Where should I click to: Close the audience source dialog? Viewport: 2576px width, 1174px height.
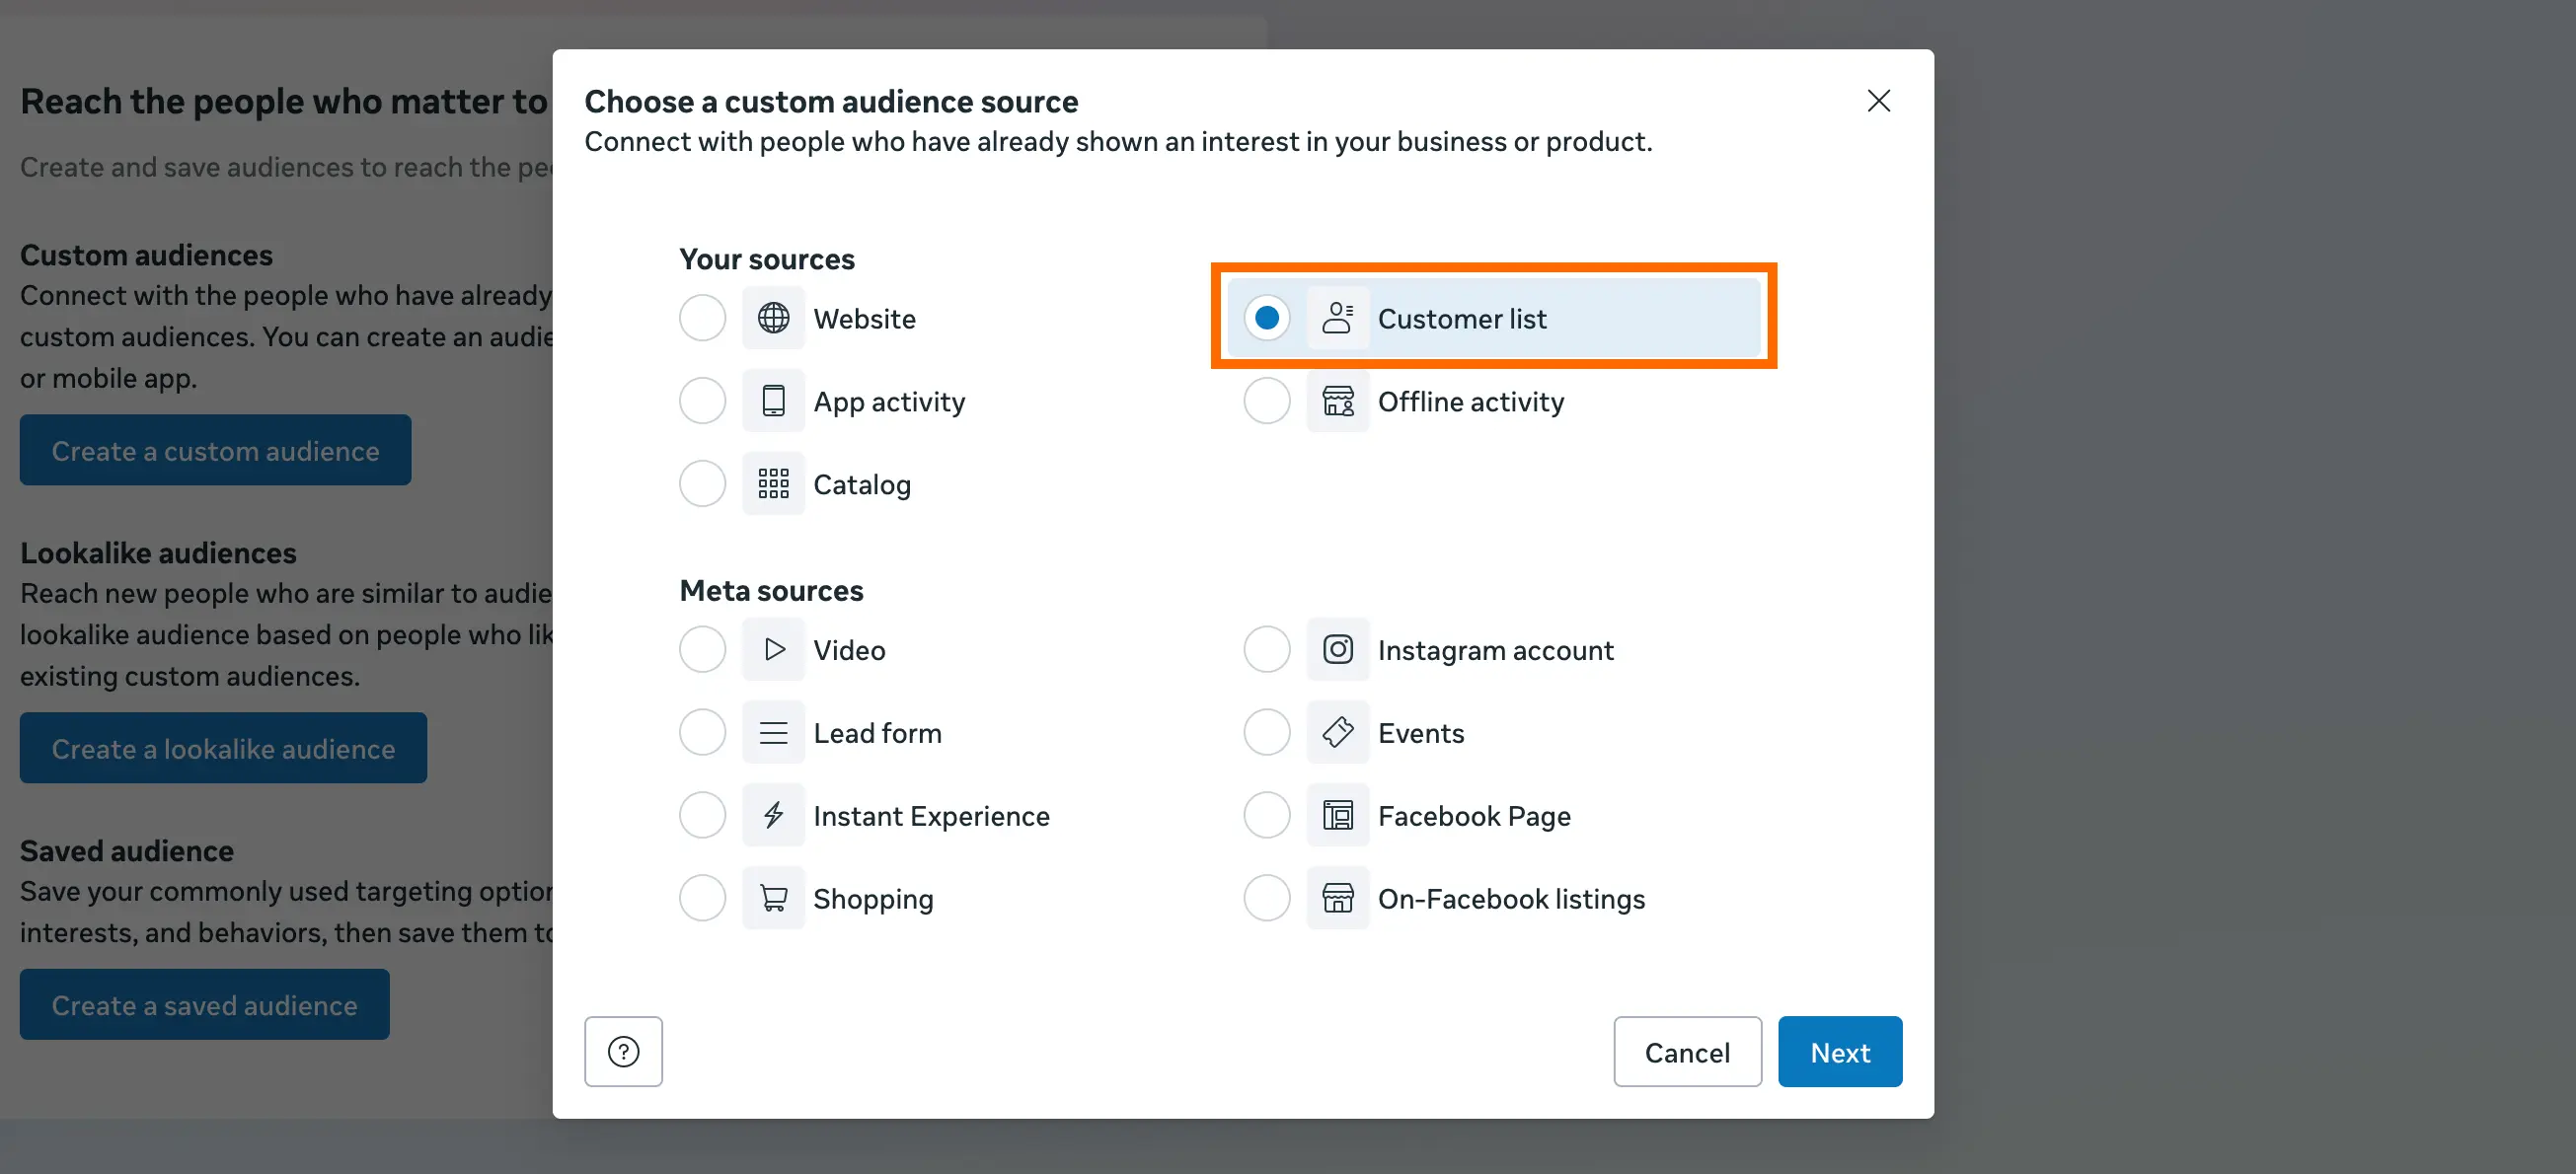[1878, 100]
